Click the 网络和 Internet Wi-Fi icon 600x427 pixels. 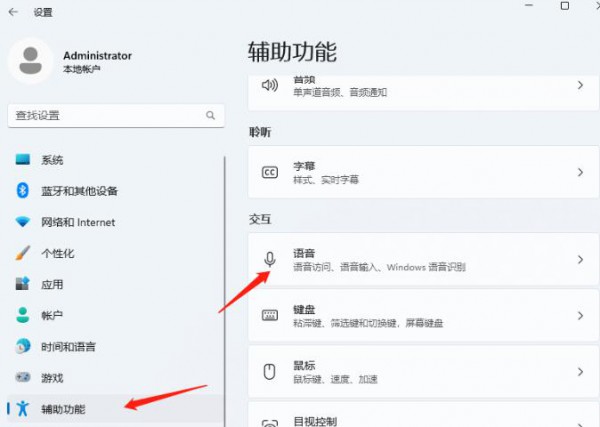point(22,222)
